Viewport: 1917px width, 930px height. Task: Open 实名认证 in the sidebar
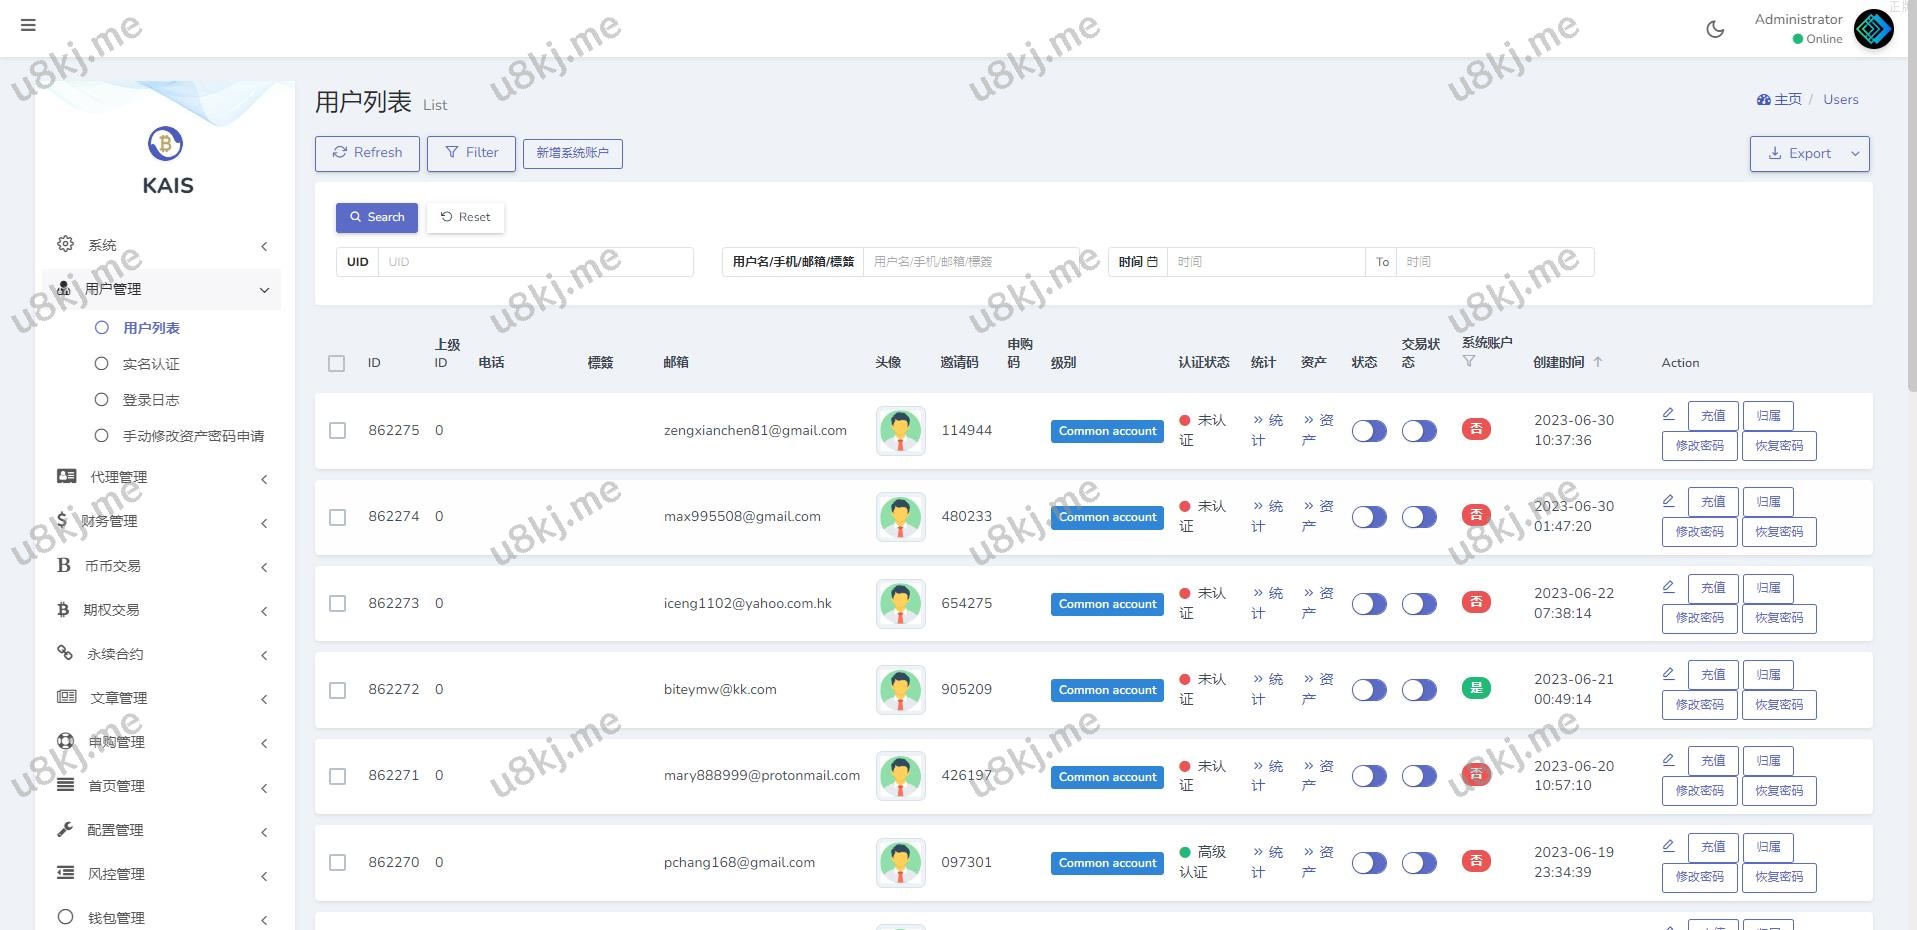point(151,364)
